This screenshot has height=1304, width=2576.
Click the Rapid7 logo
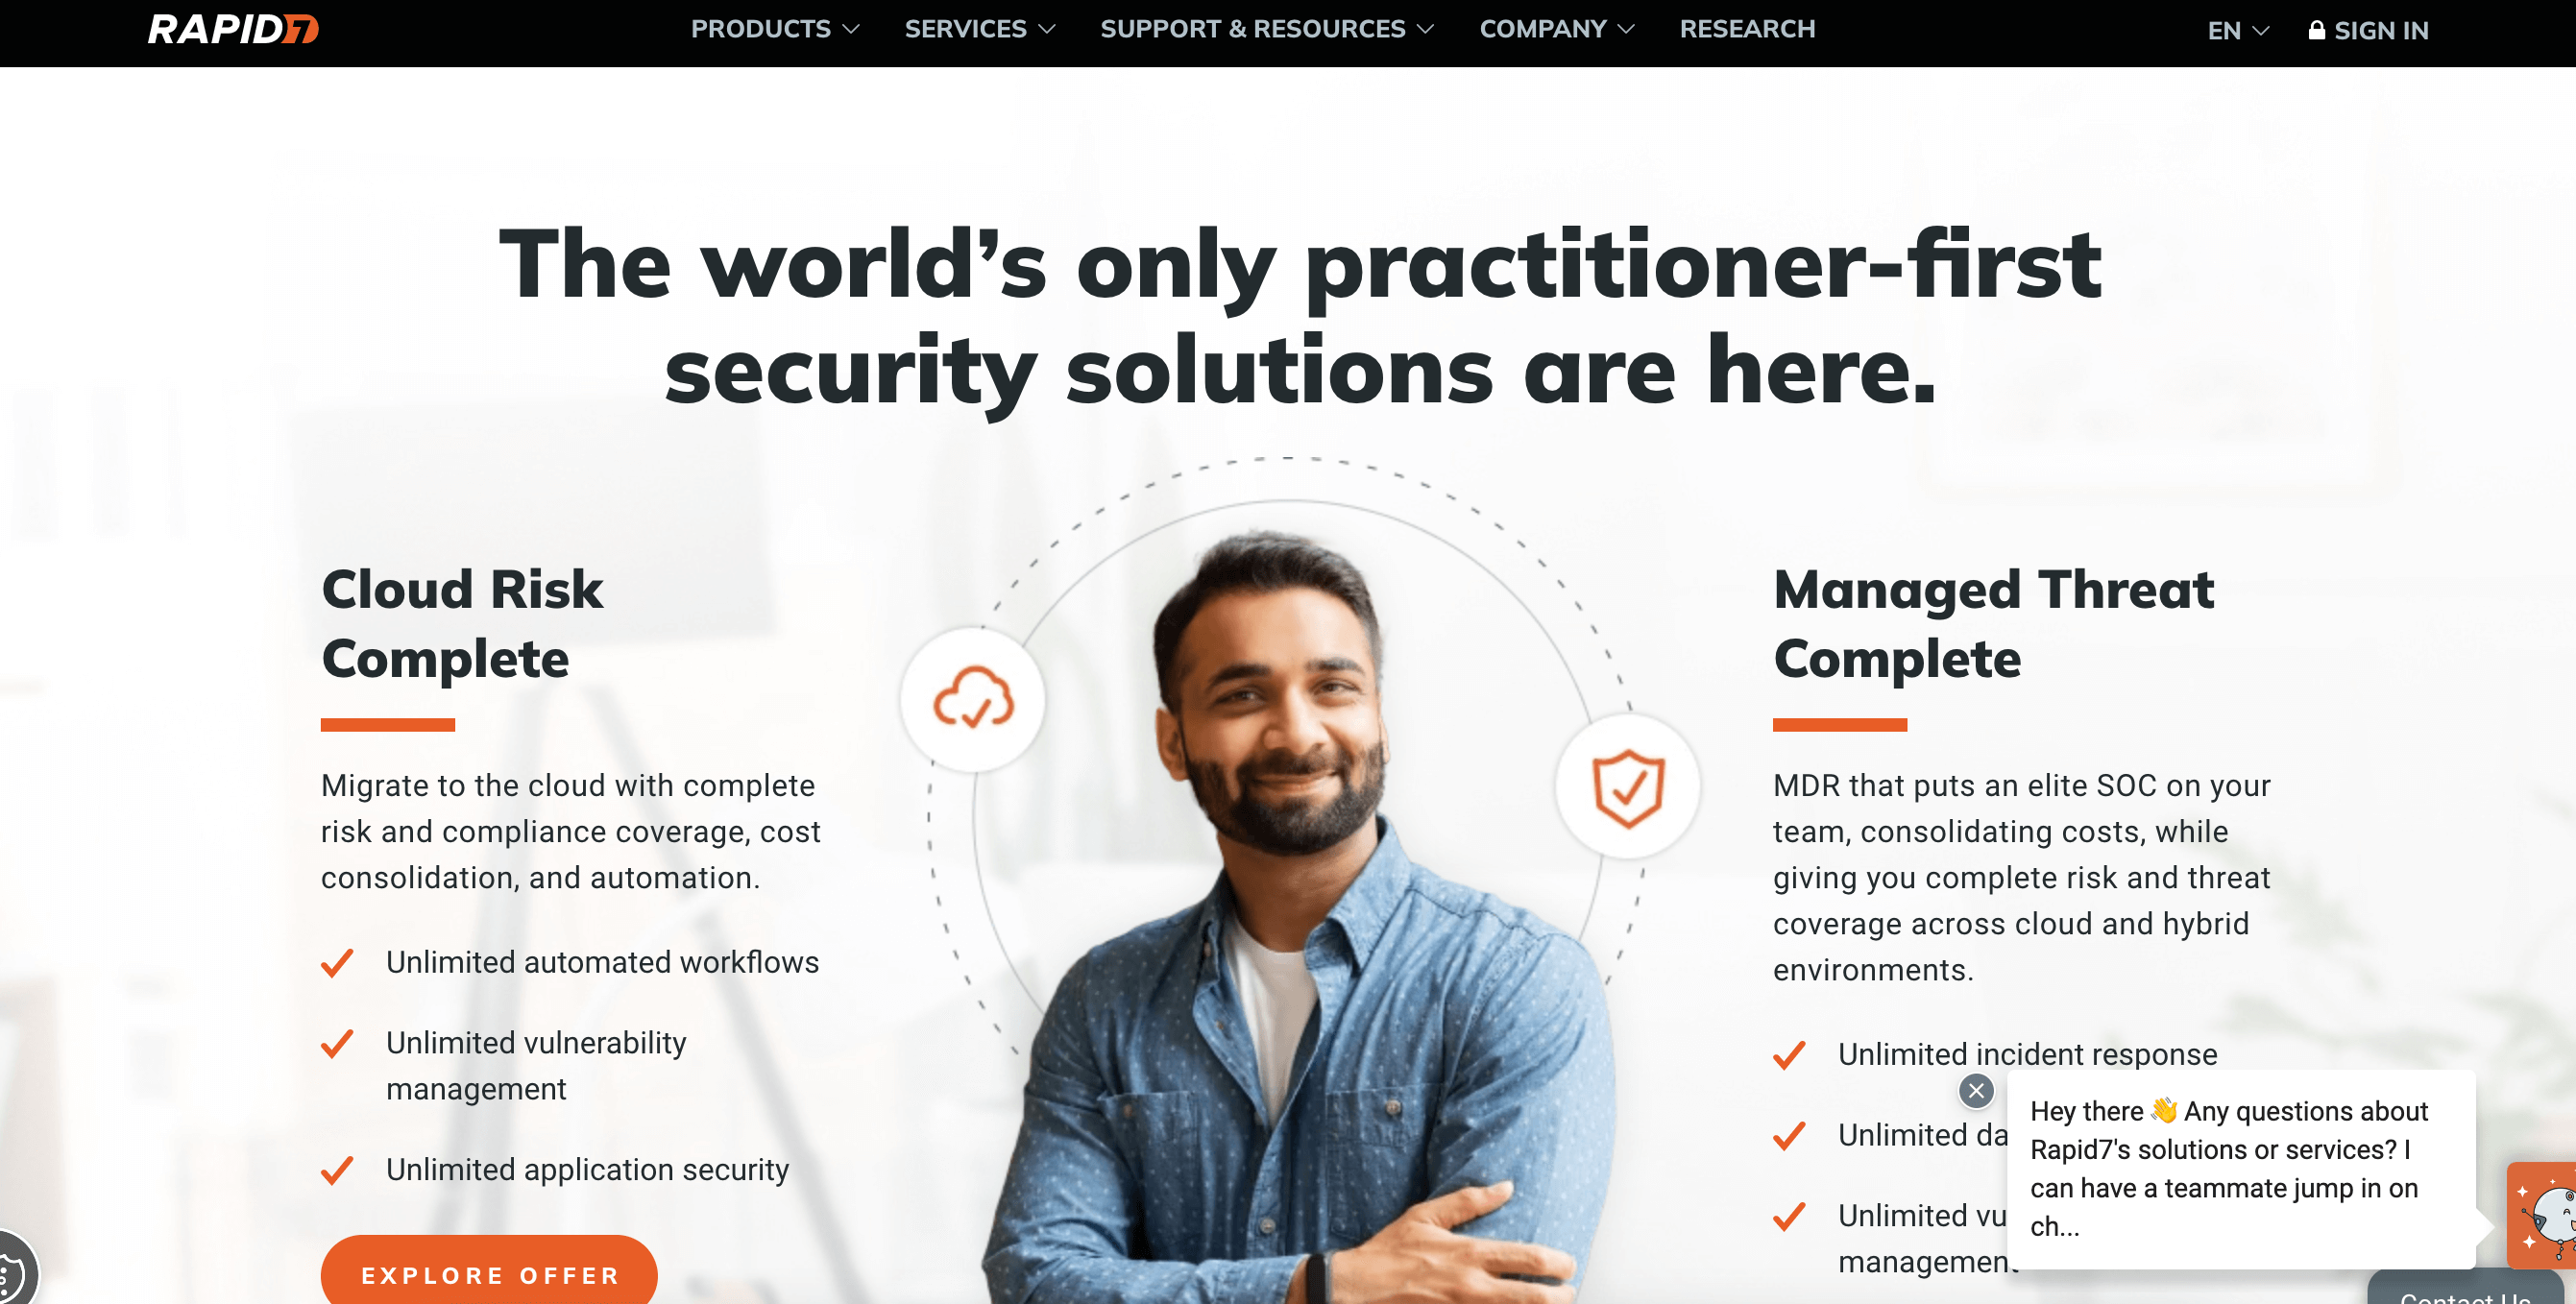tap(233, 29)
